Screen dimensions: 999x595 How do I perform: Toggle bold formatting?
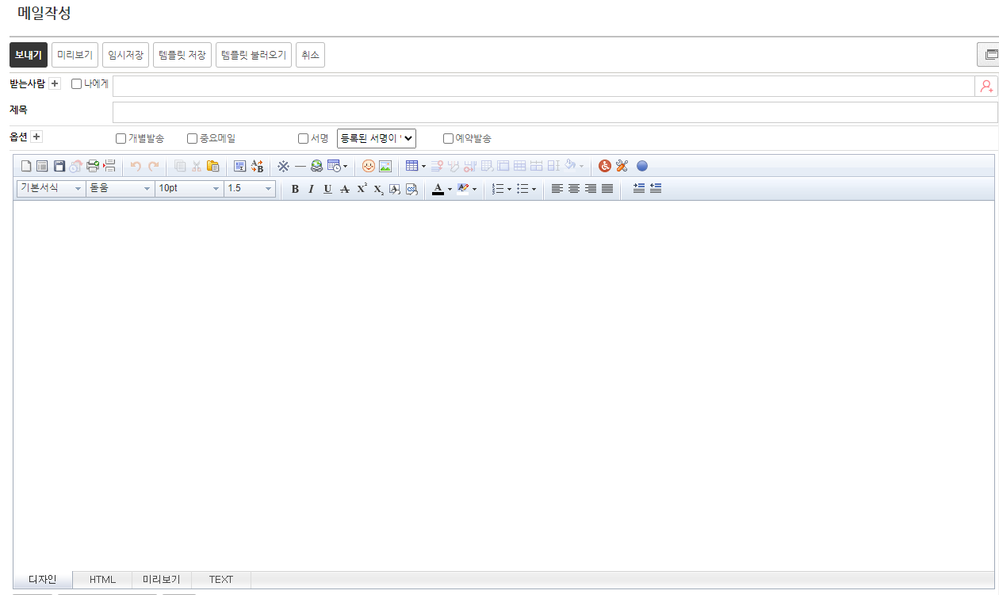(295, 189)
